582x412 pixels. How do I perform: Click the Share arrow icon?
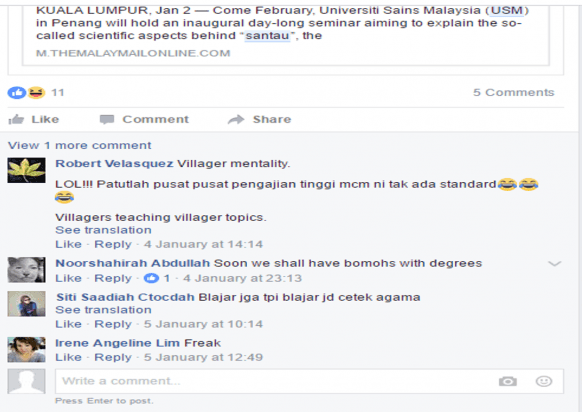pyautogui.click(x=236, y=120)
